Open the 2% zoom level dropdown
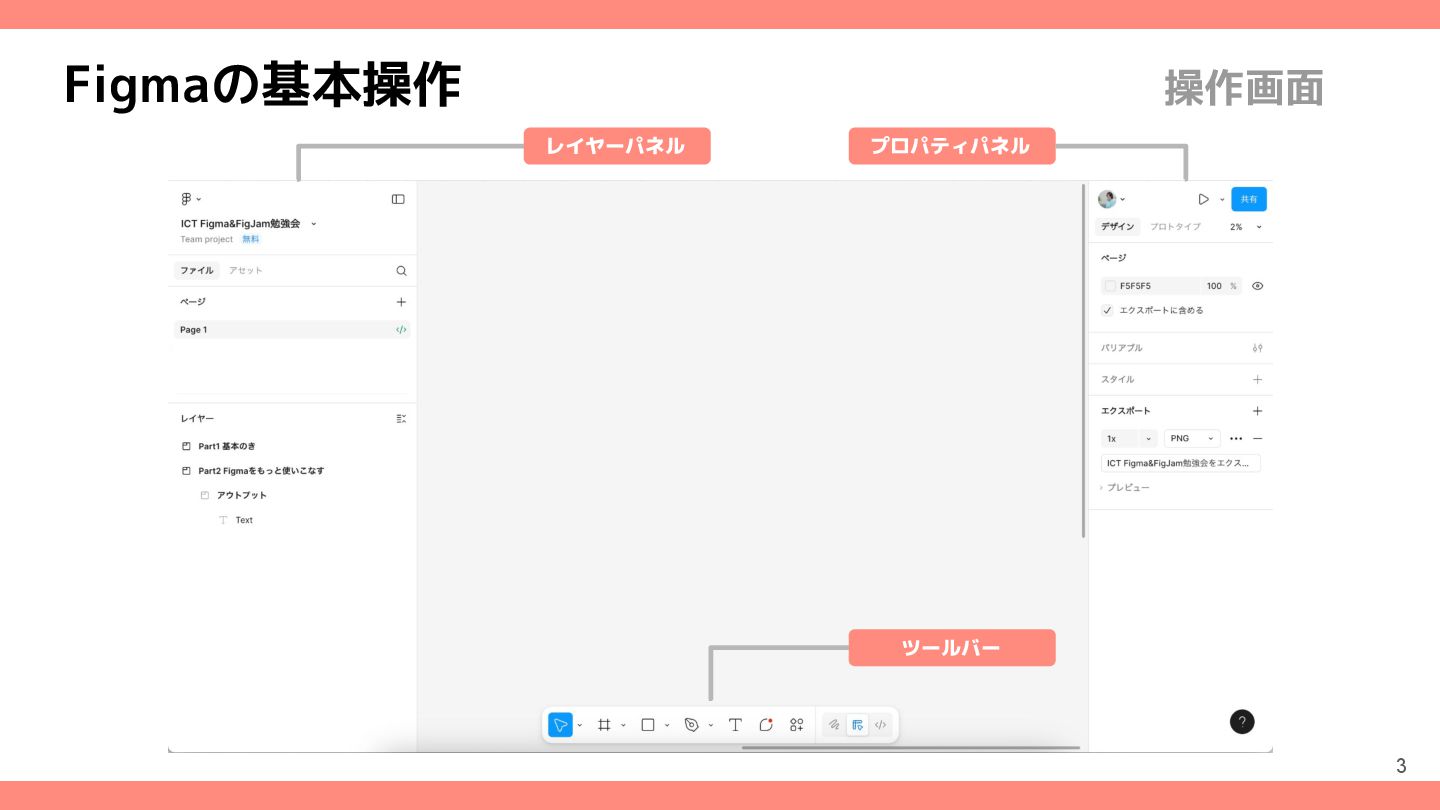Image resolution: width=1440 pixels, height=810 pixels. 1246,227
